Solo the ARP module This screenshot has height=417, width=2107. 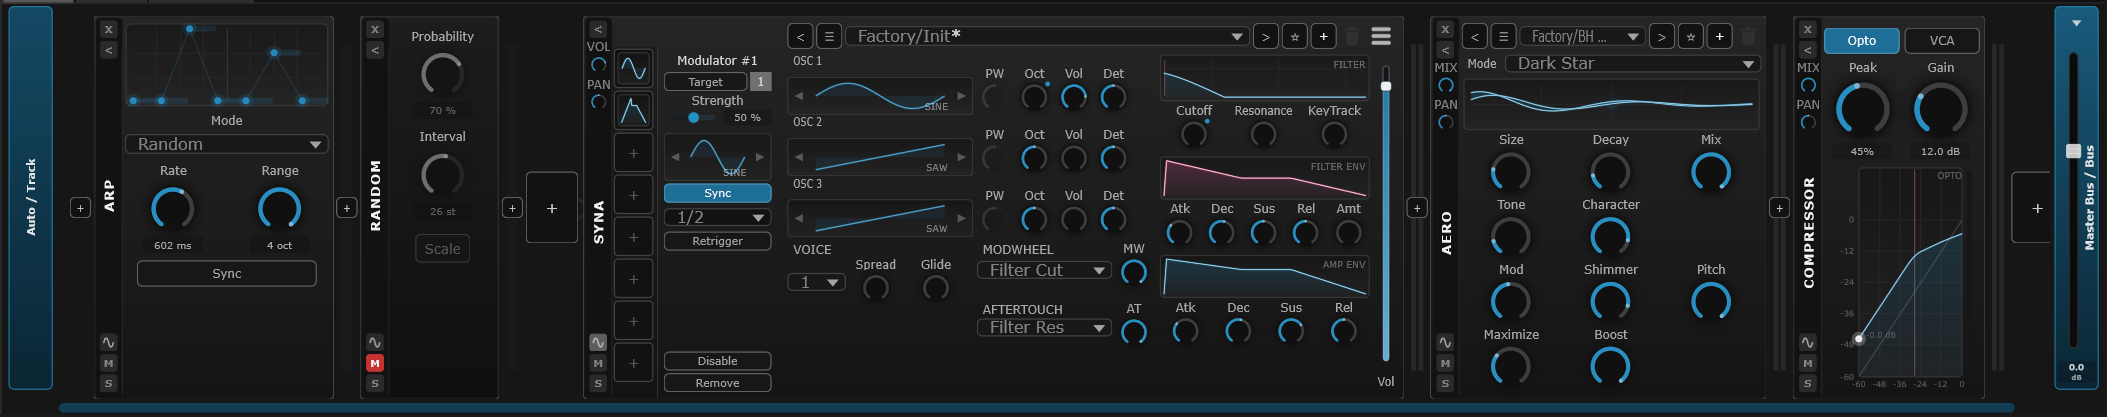point(109,383)
